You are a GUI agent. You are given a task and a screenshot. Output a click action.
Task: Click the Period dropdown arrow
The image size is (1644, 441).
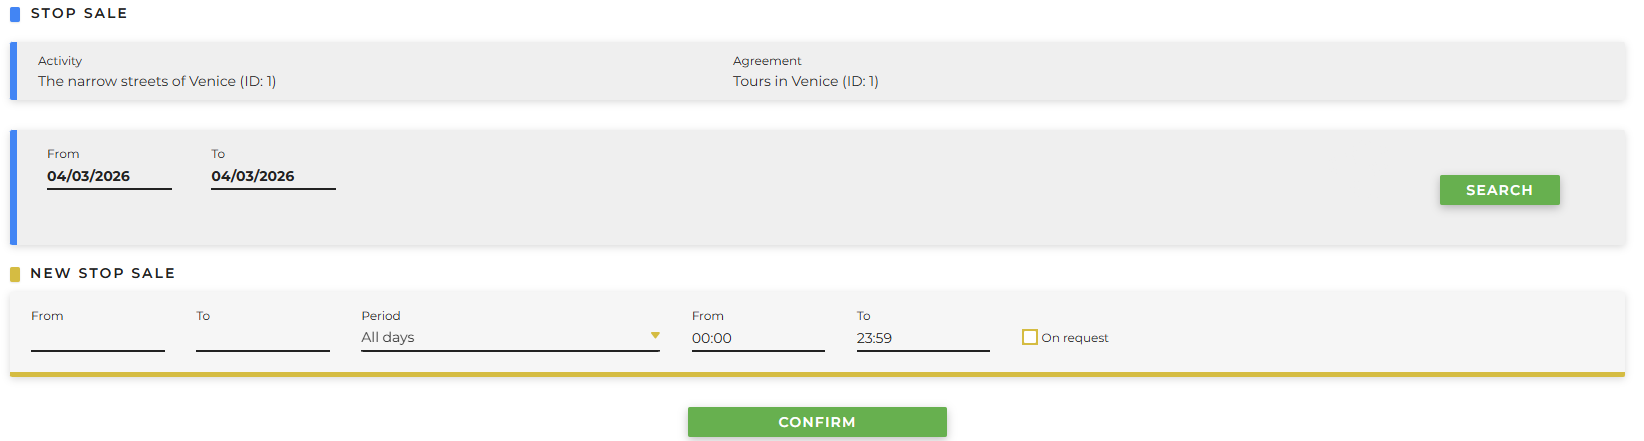coord(655,336)
